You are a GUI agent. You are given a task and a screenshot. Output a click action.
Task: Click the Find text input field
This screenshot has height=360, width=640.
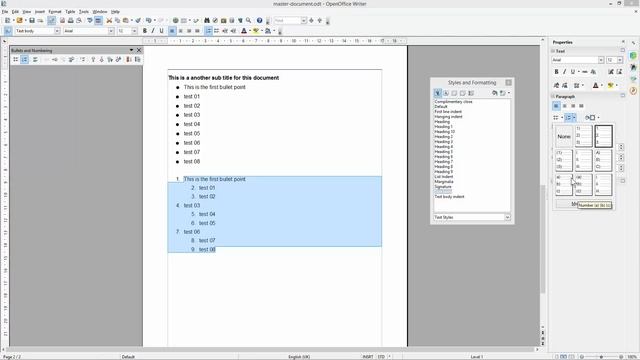287,20
